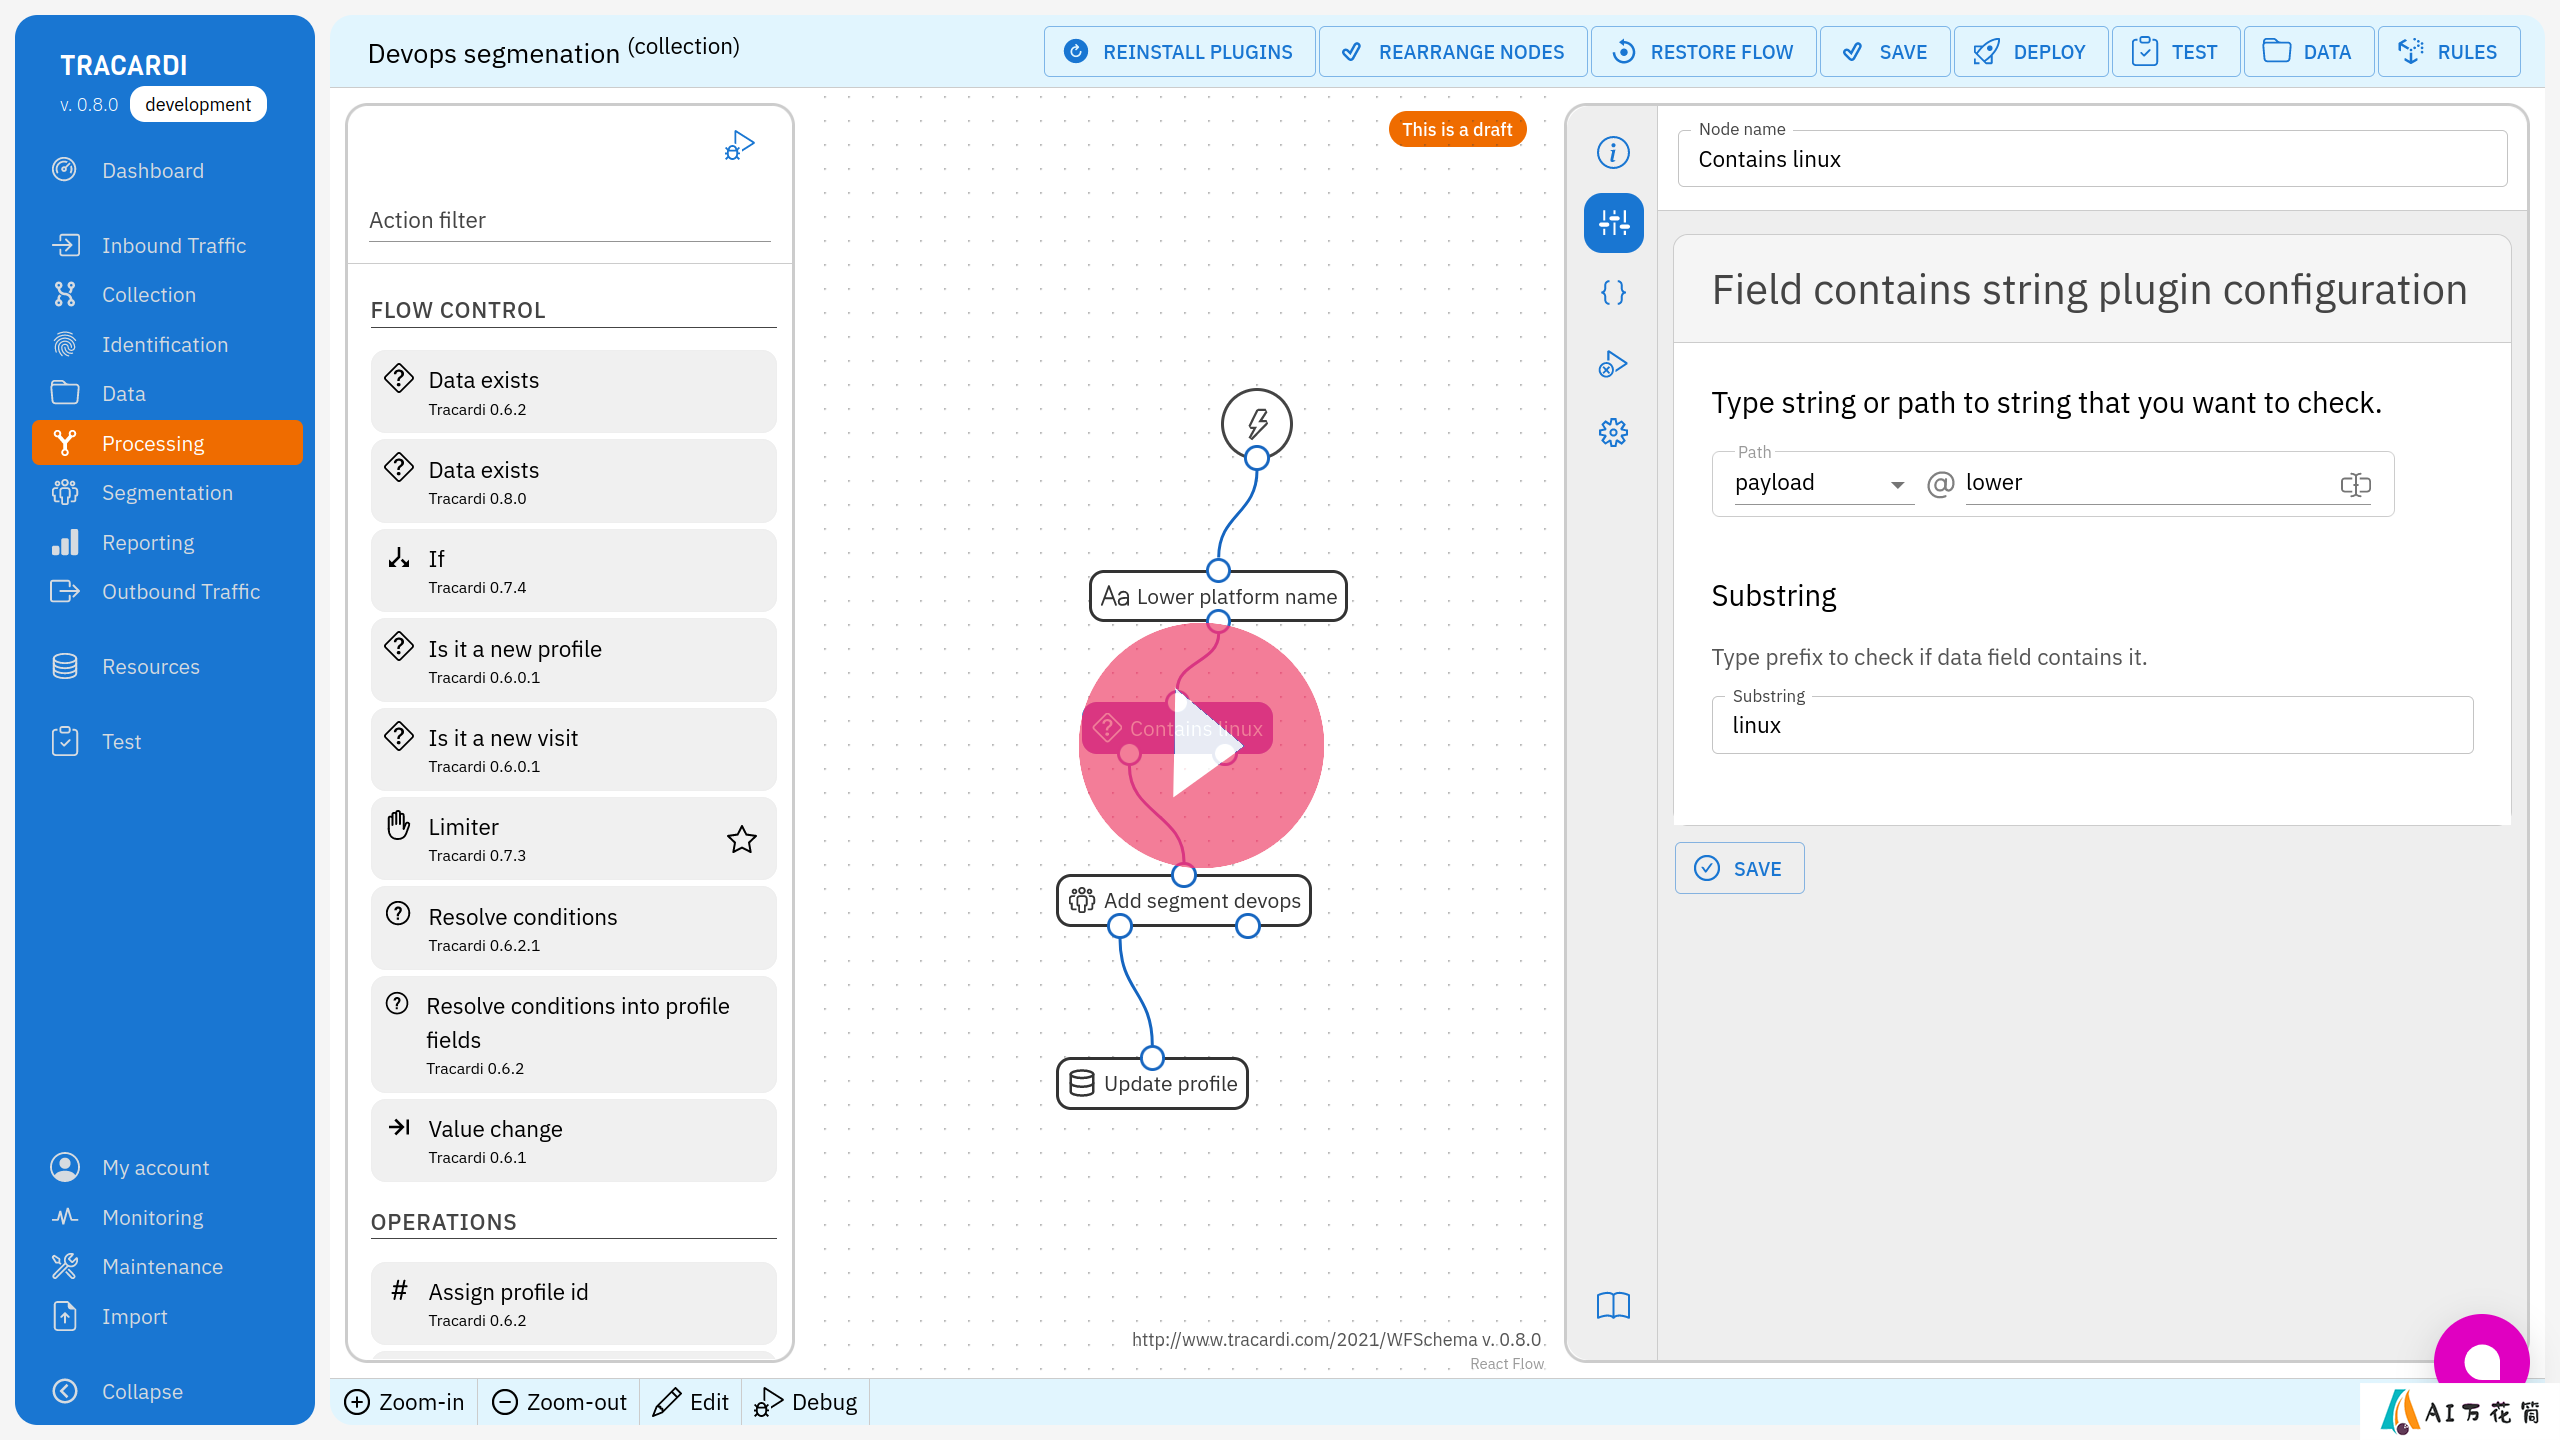
Task: Open Data in the sidebar
Action: click(167, 394)
